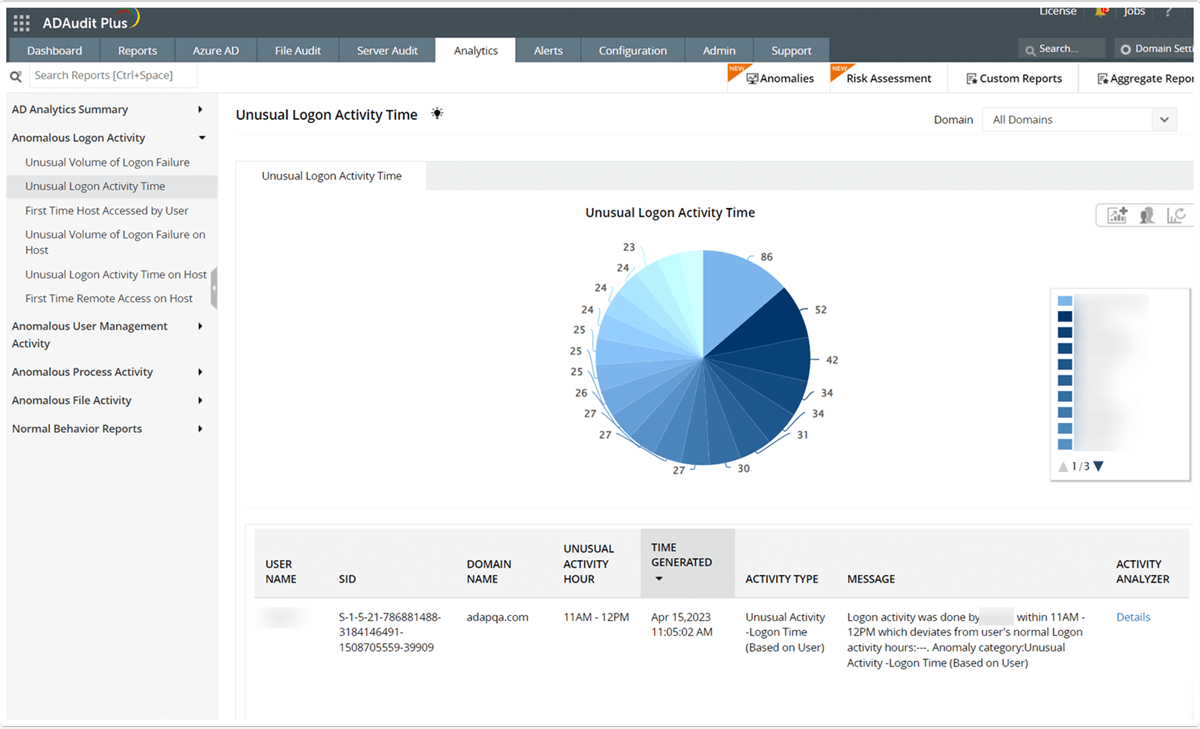Screen dimensions: 1200x729
Task: Open the Anomalies view
Action: coord(783,77)
